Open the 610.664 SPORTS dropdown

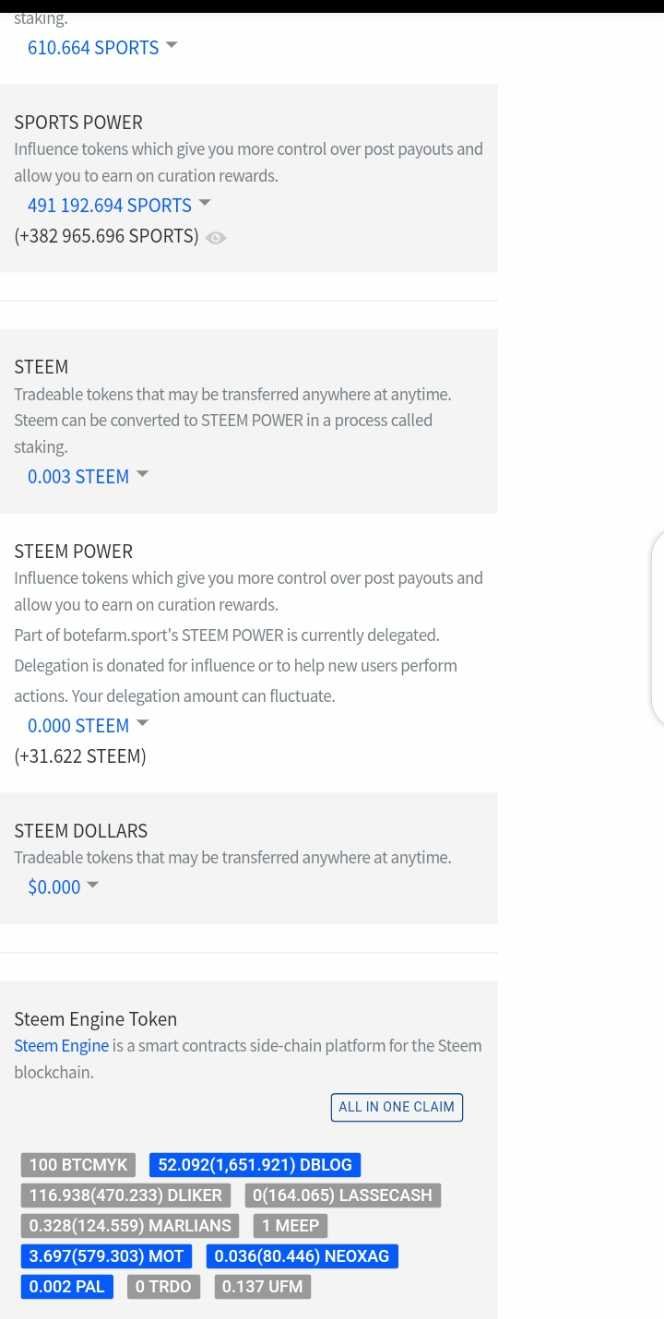coord(102,47)
